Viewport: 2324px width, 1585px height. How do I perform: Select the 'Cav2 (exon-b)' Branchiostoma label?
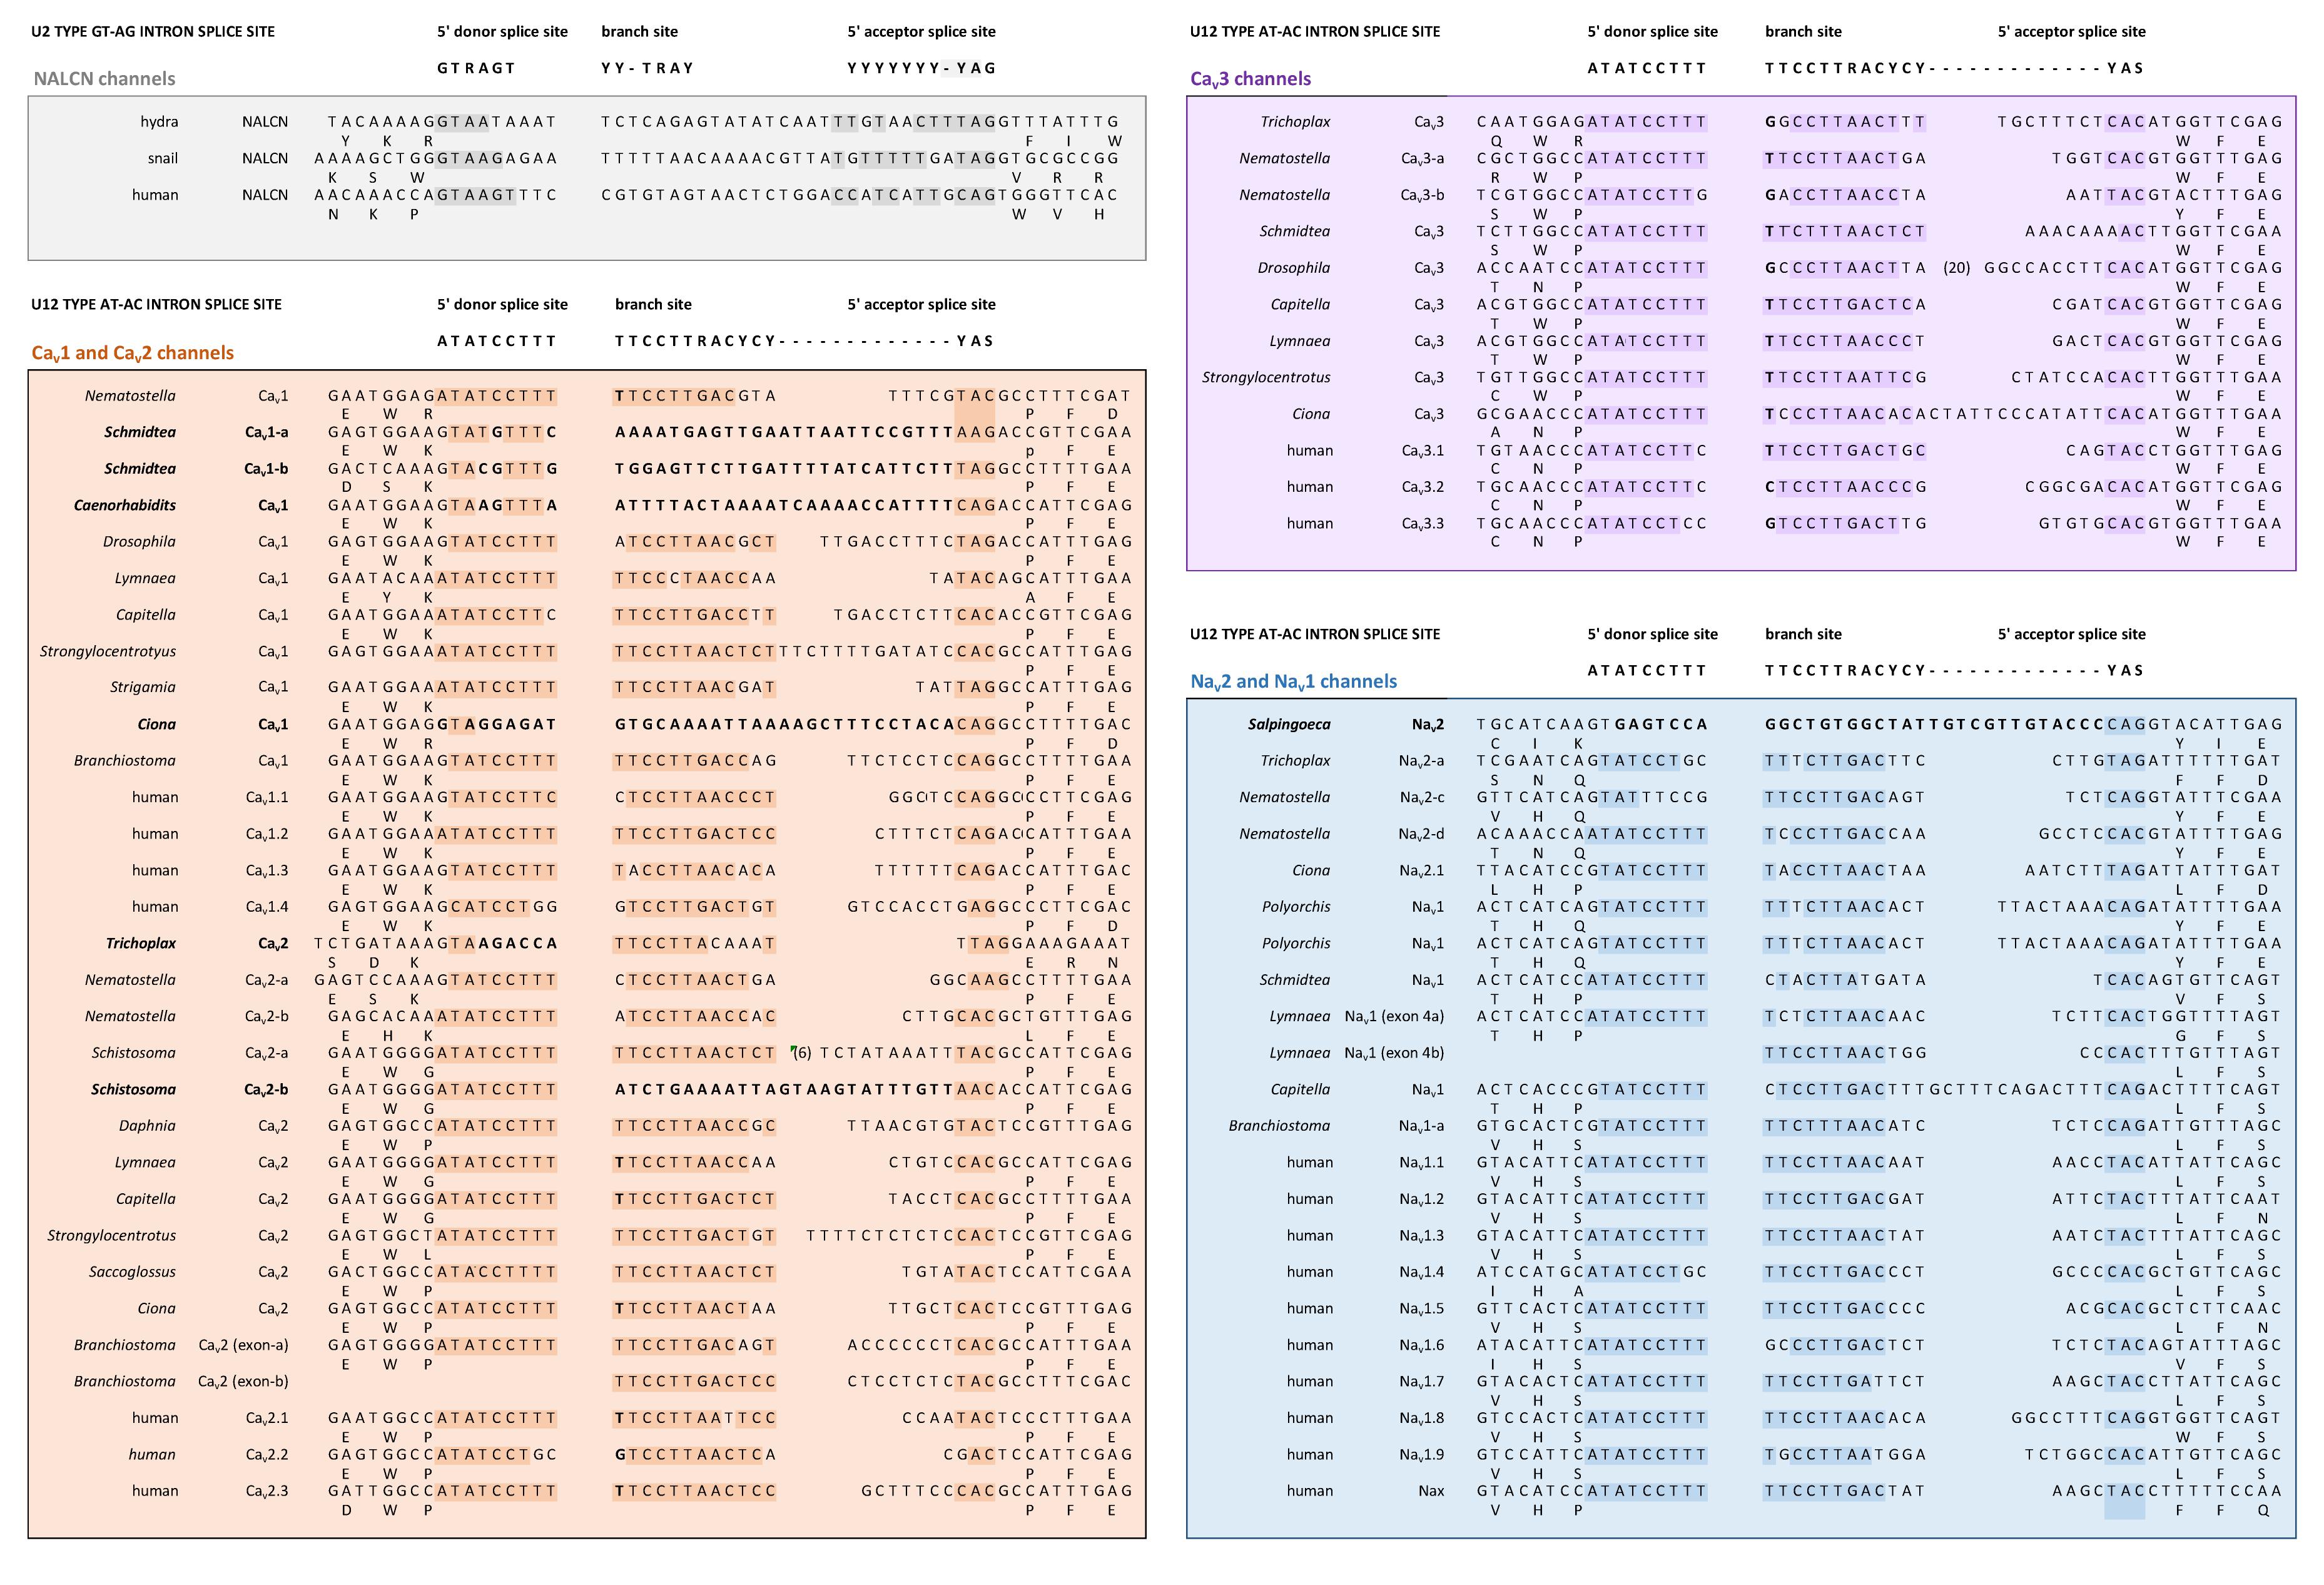pyautogui.click(x=243, y=1382)
